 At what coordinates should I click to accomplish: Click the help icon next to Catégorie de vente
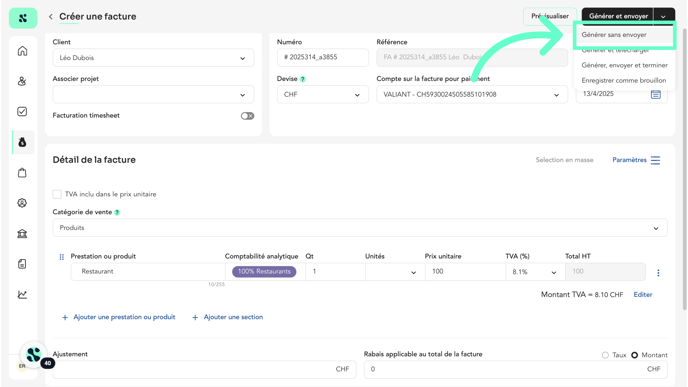point(117,212)
